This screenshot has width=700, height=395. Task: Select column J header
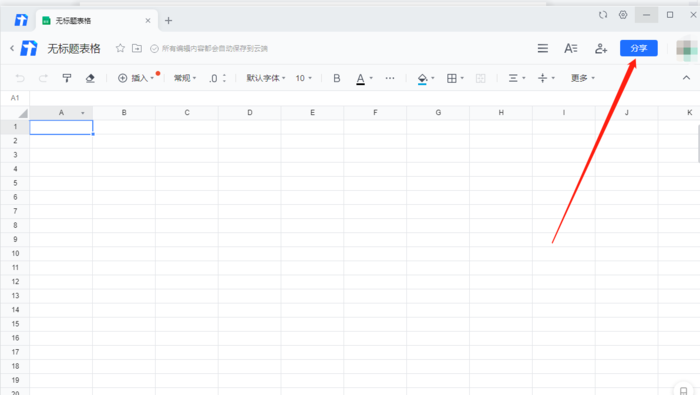[626, 113]
